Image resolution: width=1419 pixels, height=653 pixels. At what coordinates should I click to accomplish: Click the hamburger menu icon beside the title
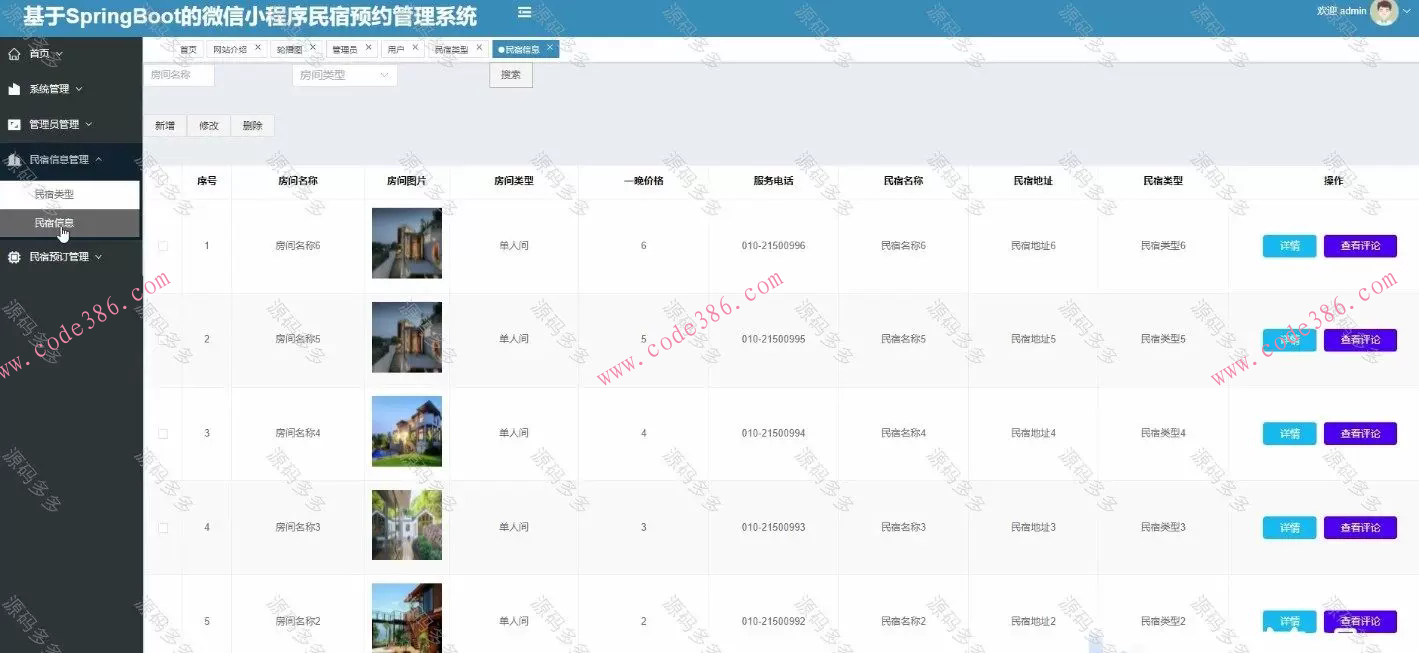523,13
